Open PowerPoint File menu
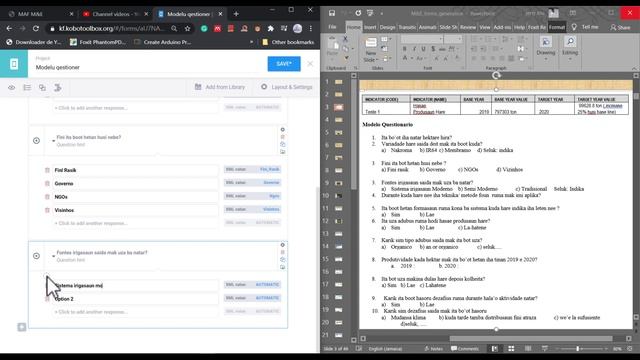 (332, 27)
